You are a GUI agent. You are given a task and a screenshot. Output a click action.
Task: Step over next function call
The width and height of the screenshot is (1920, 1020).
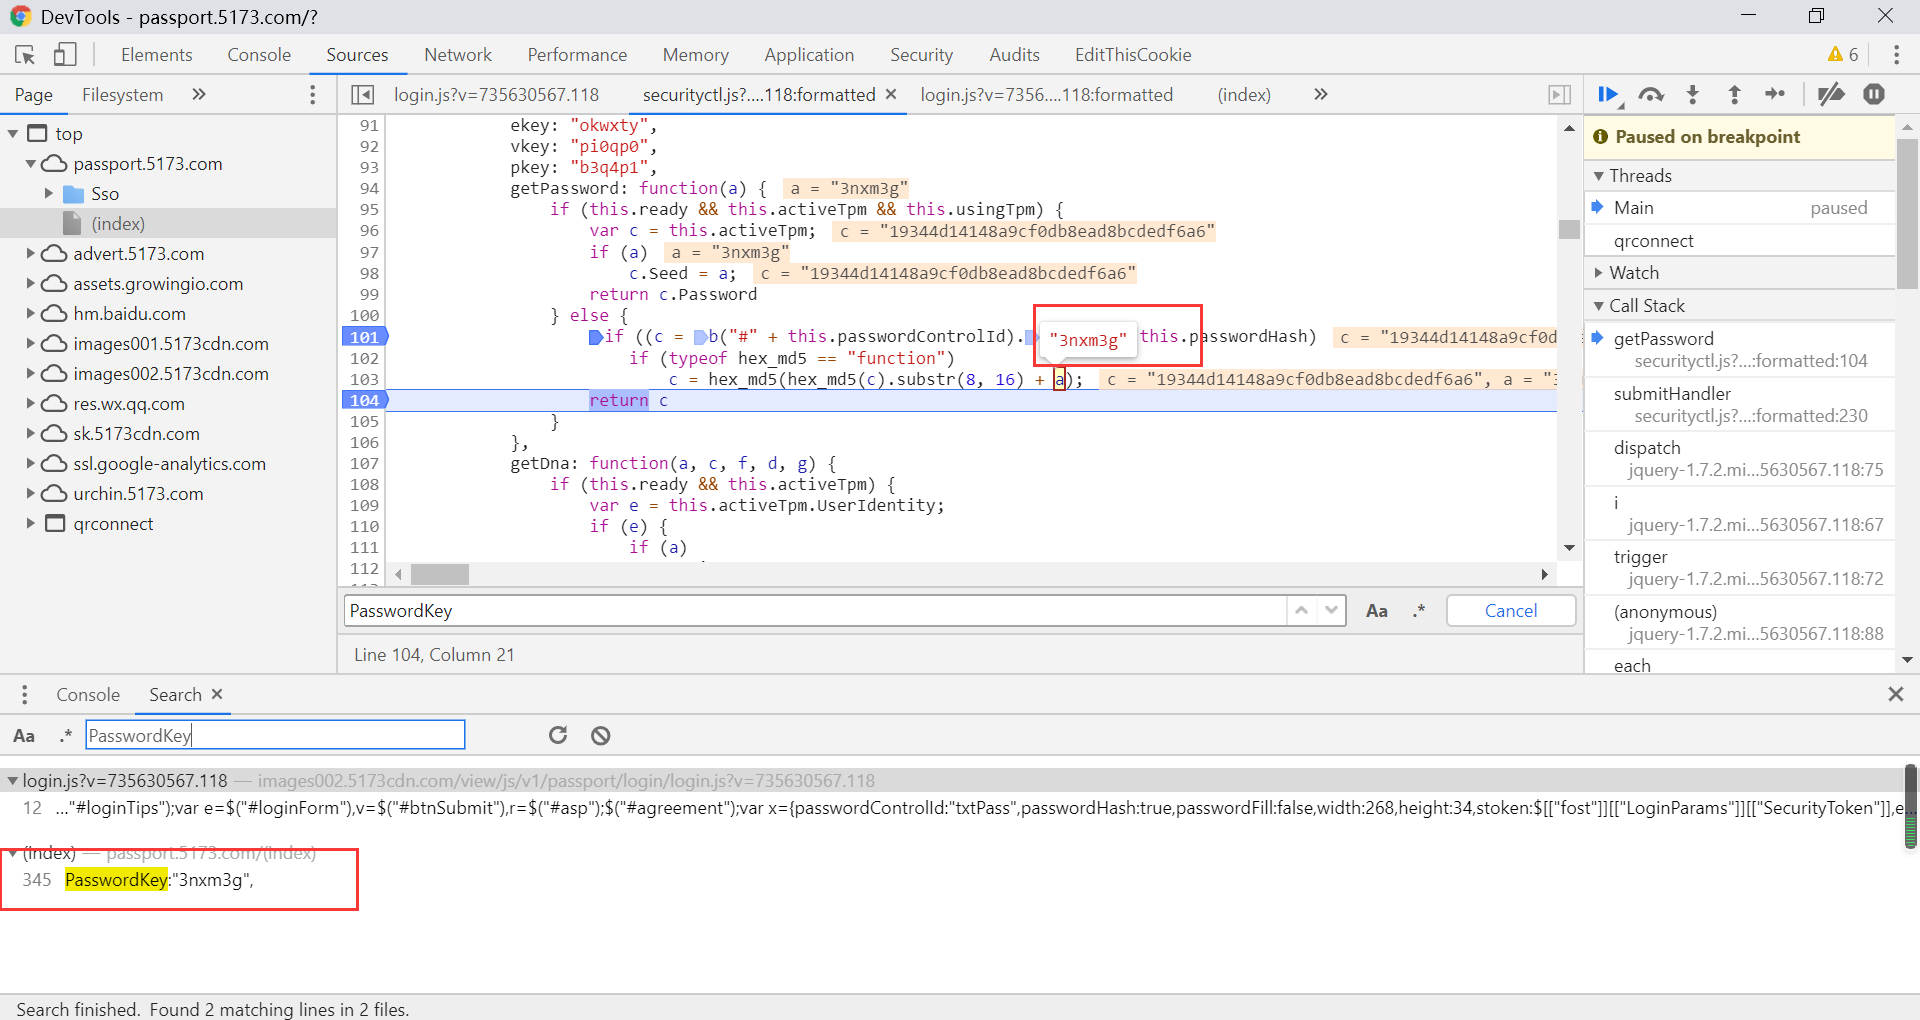(1651, 94)
